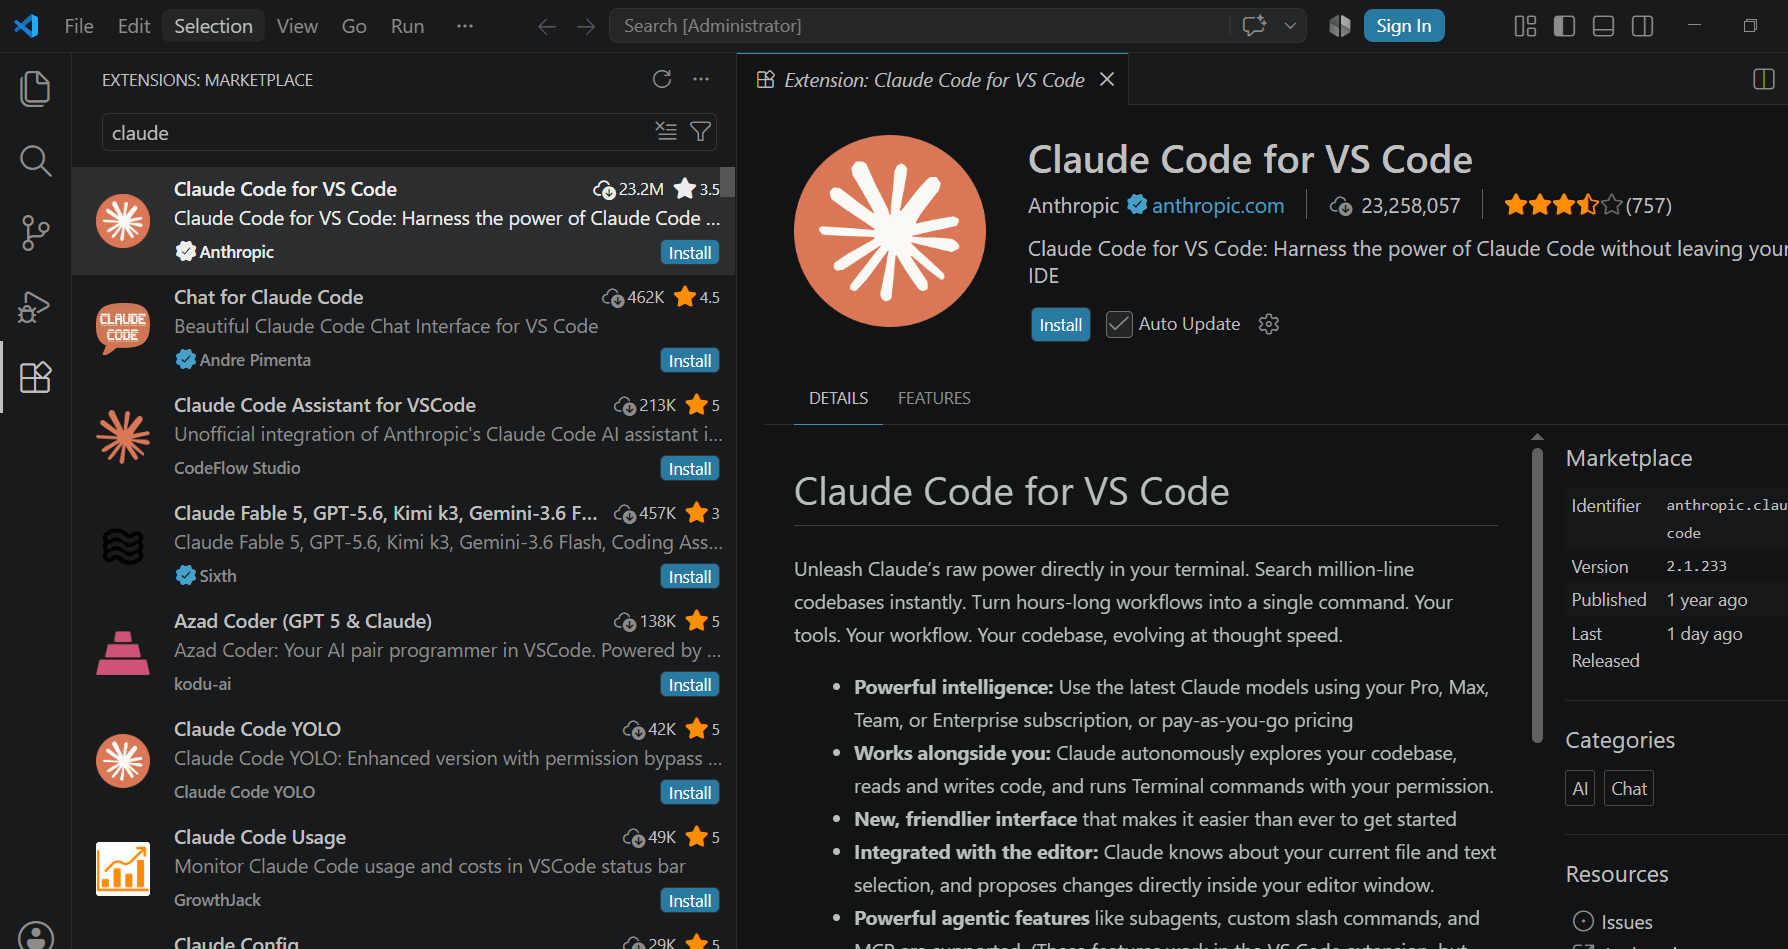Select Extensions view icon in activity bar
Viewport: 1788px width, 949px height.
pos(35,377)
